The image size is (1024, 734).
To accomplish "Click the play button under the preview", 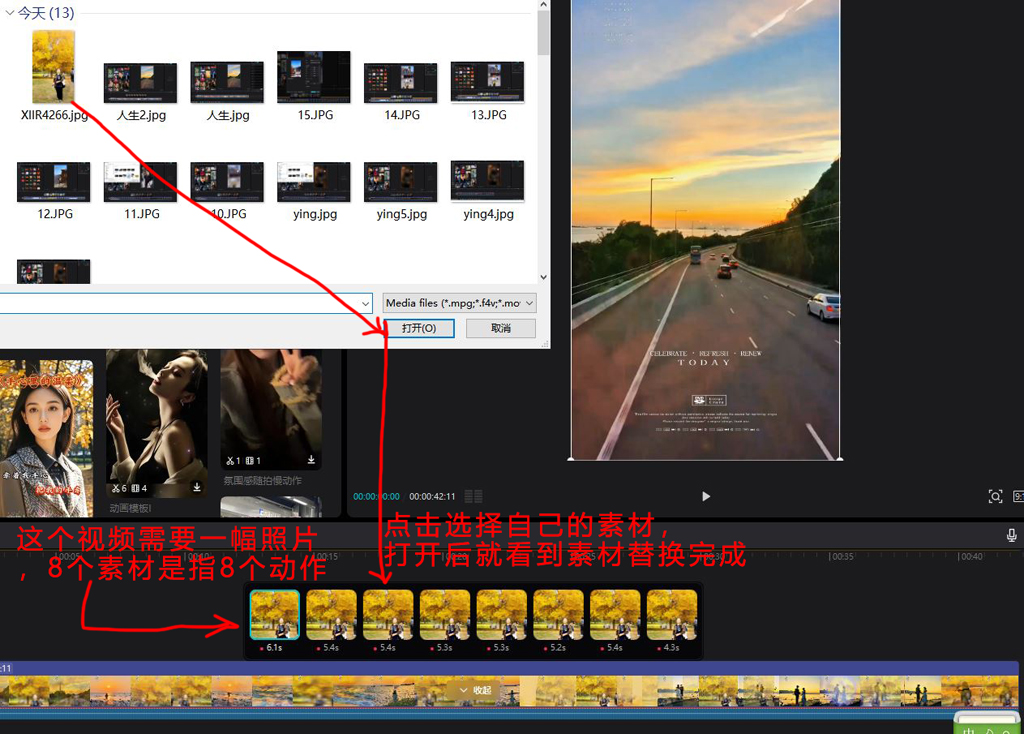I will (x=706, y=496).
